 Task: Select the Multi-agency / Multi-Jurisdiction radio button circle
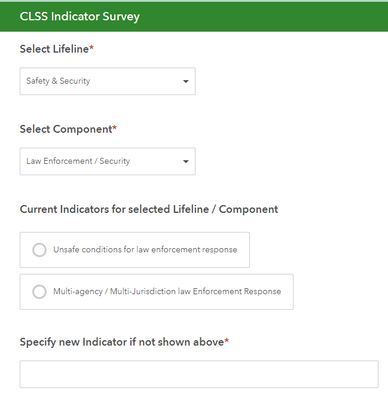tap(39, 292)
